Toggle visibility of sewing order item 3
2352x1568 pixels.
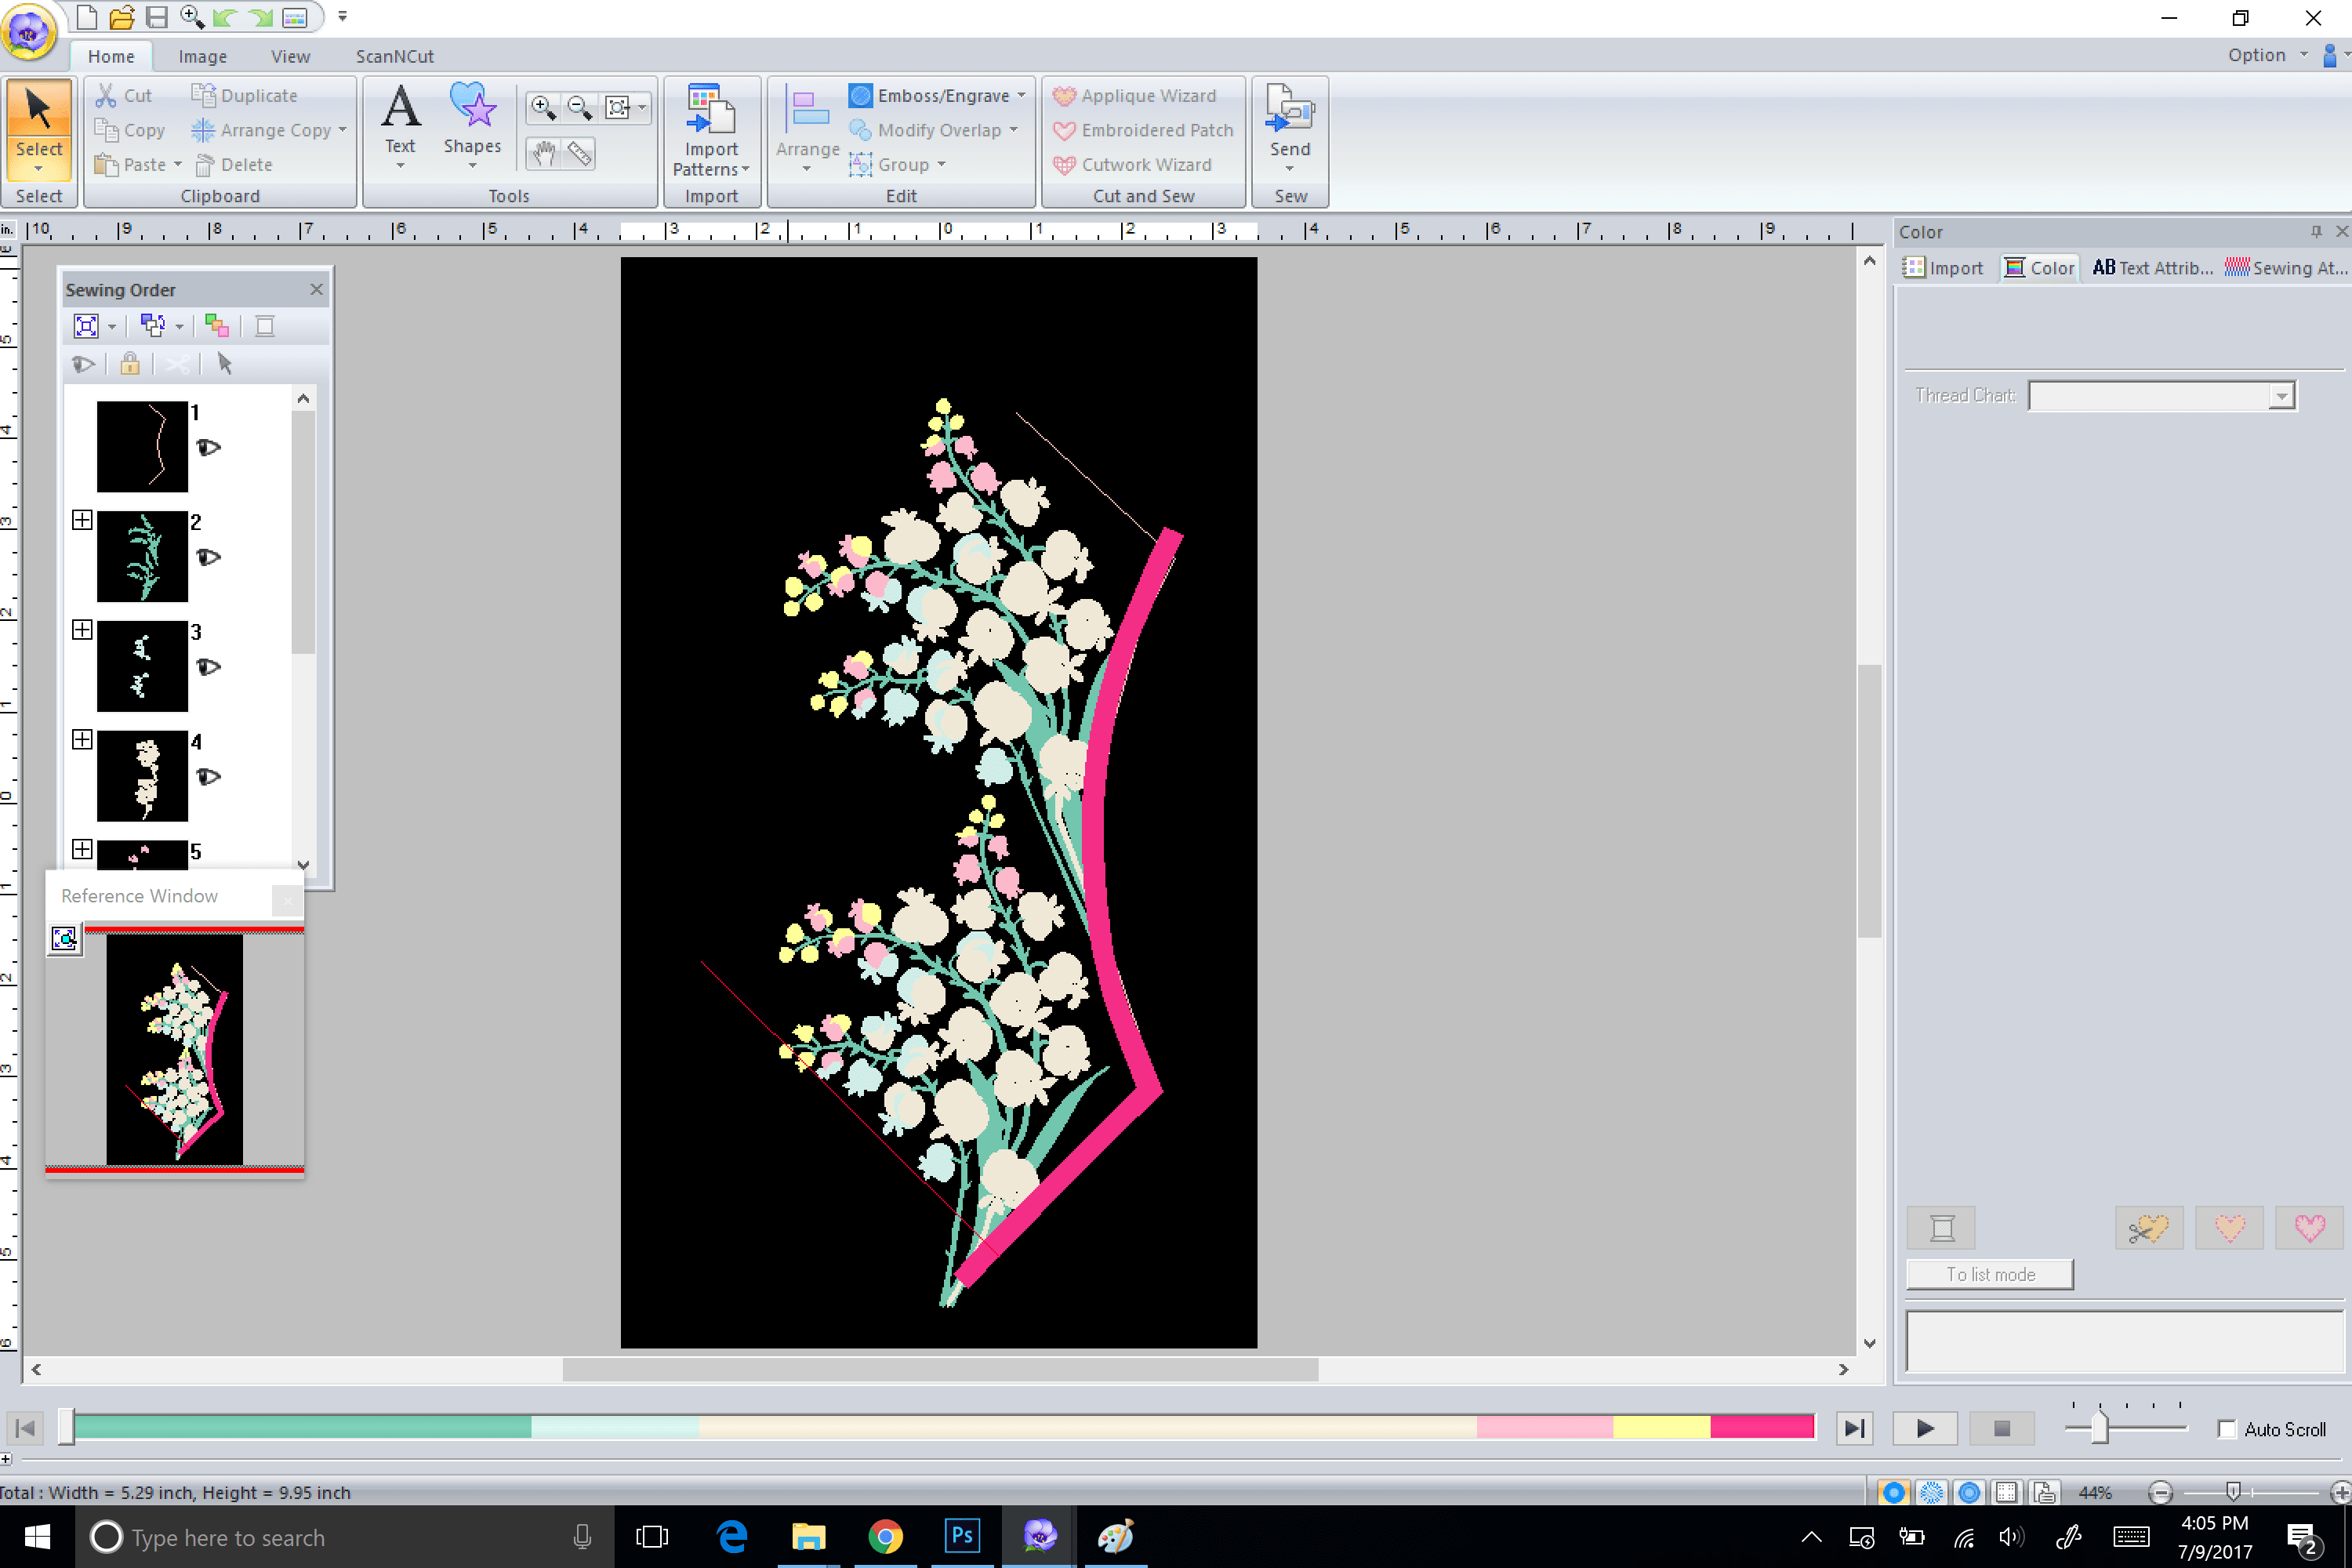[x=208, y=667]
